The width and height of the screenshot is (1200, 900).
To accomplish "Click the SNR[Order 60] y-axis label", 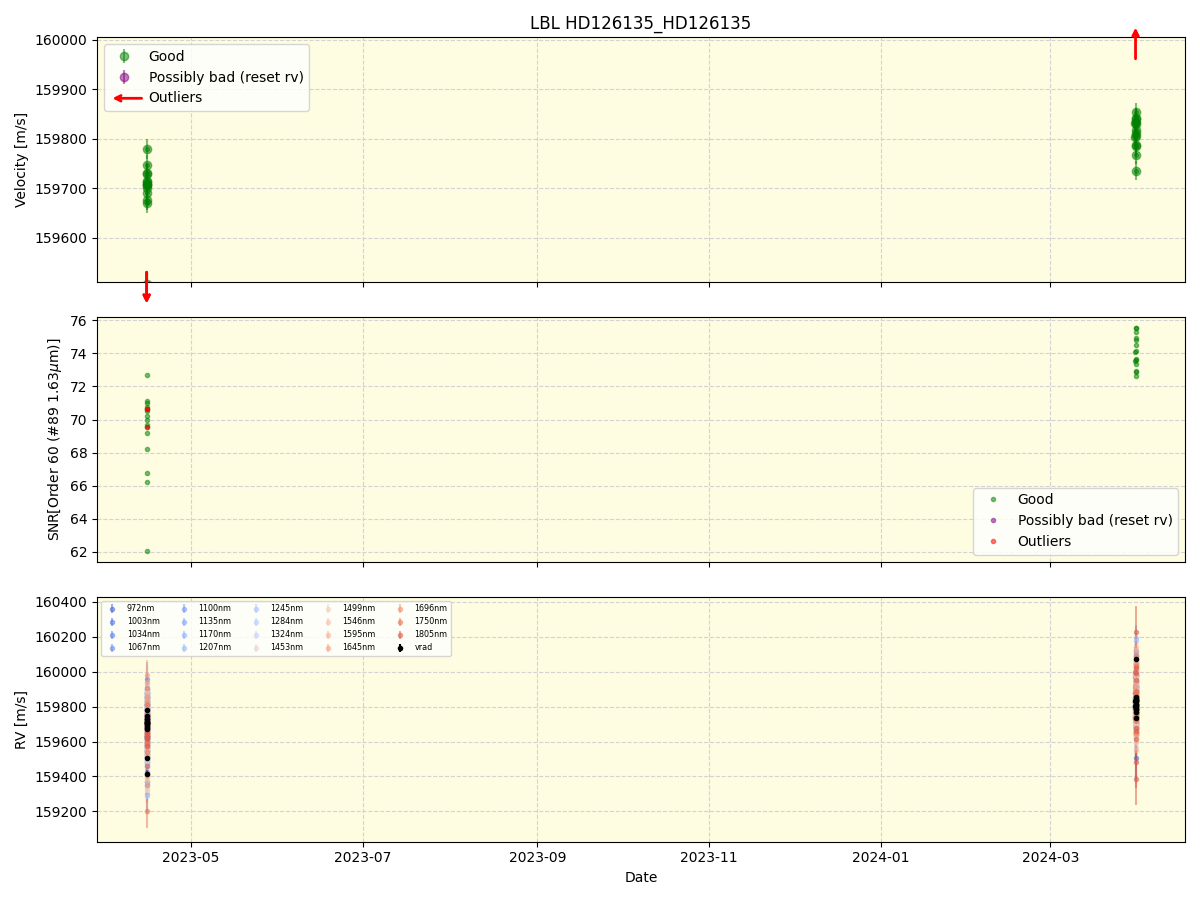I will tap(54, 439).
